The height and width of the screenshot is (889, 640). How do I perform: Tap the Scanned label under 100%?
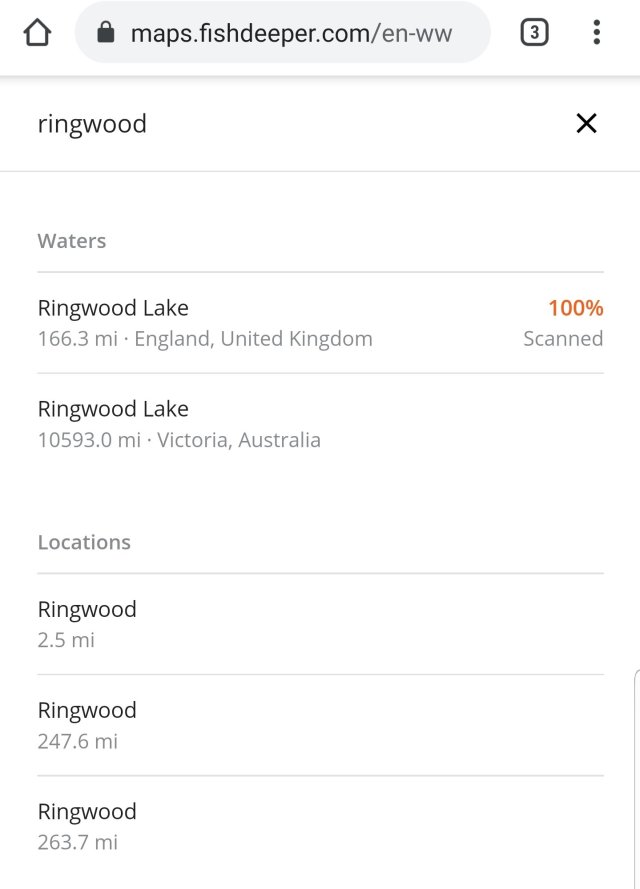(563, 339)
